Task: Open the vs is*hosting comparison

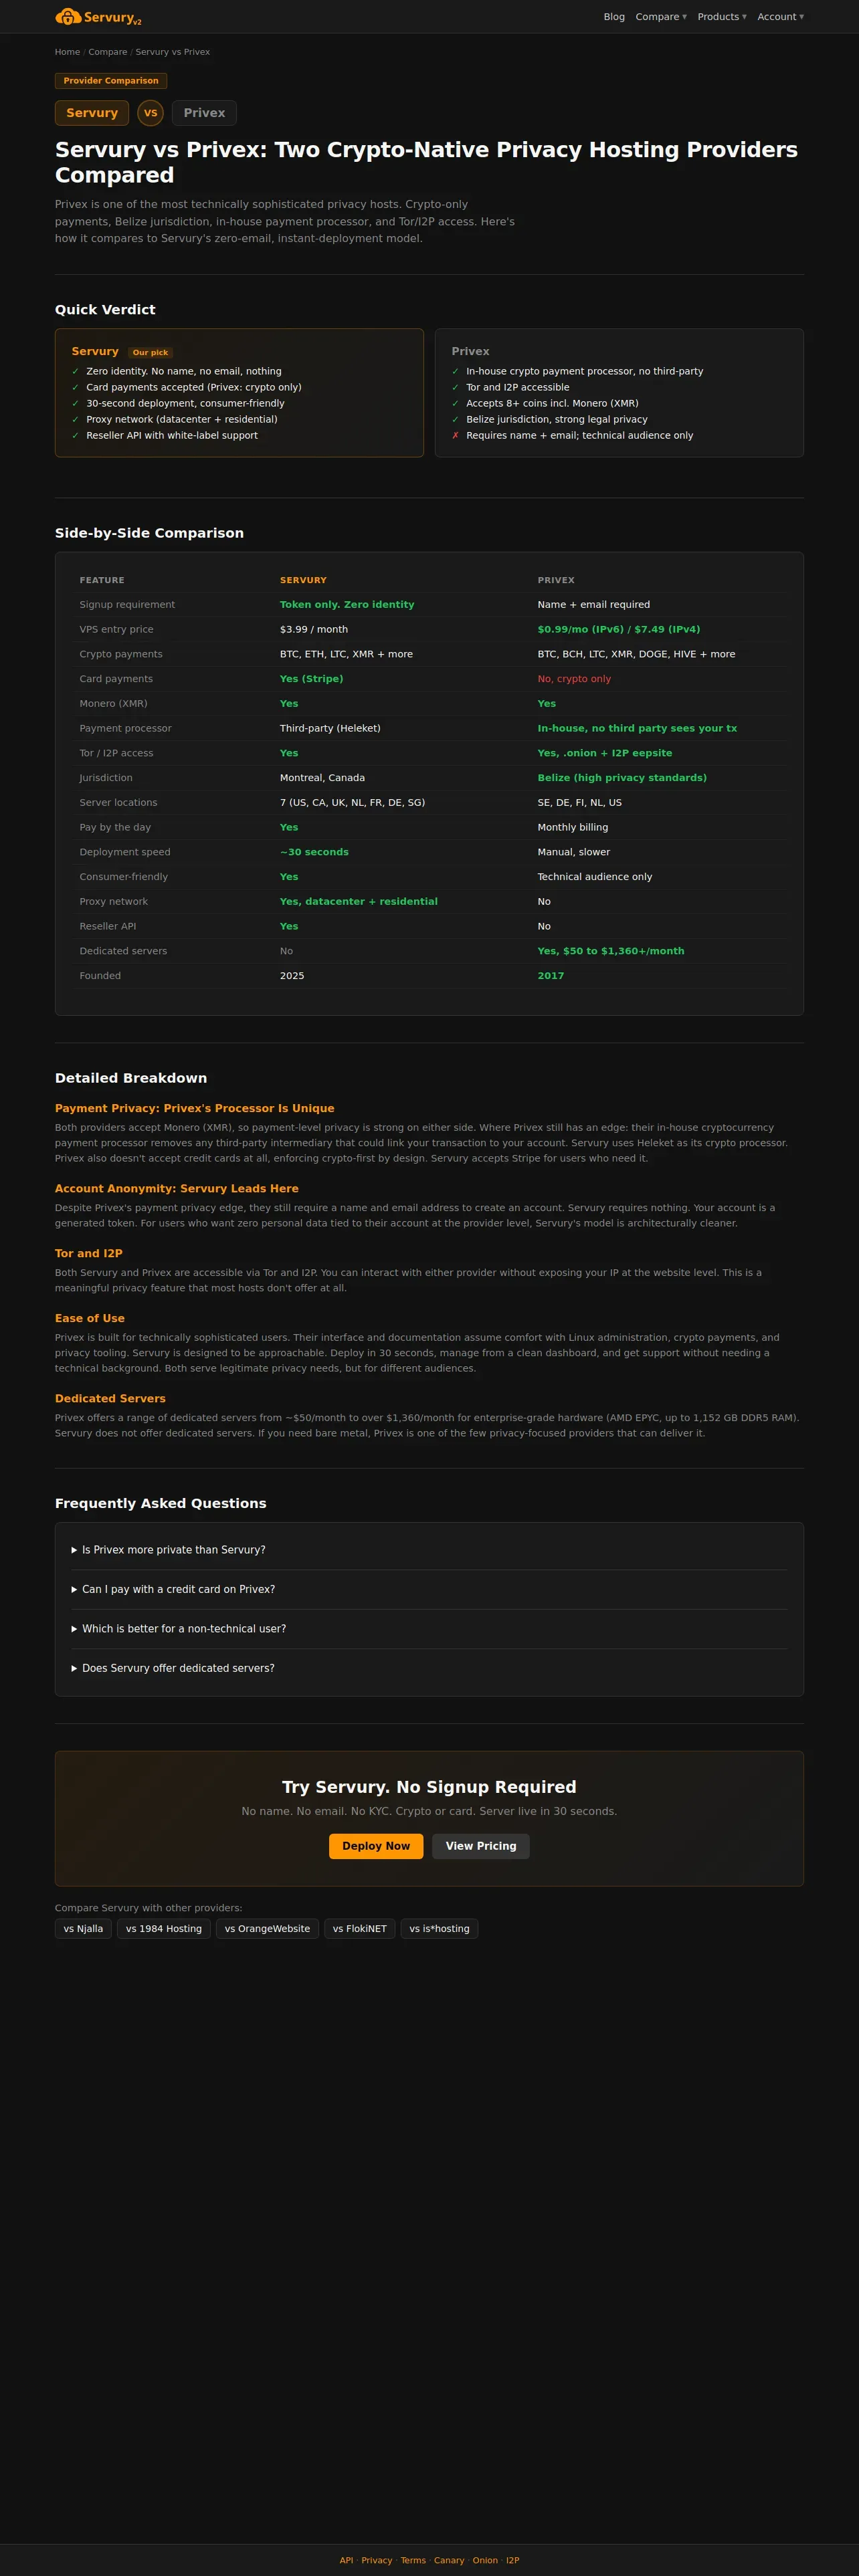Action: (x=439, y=1929)
